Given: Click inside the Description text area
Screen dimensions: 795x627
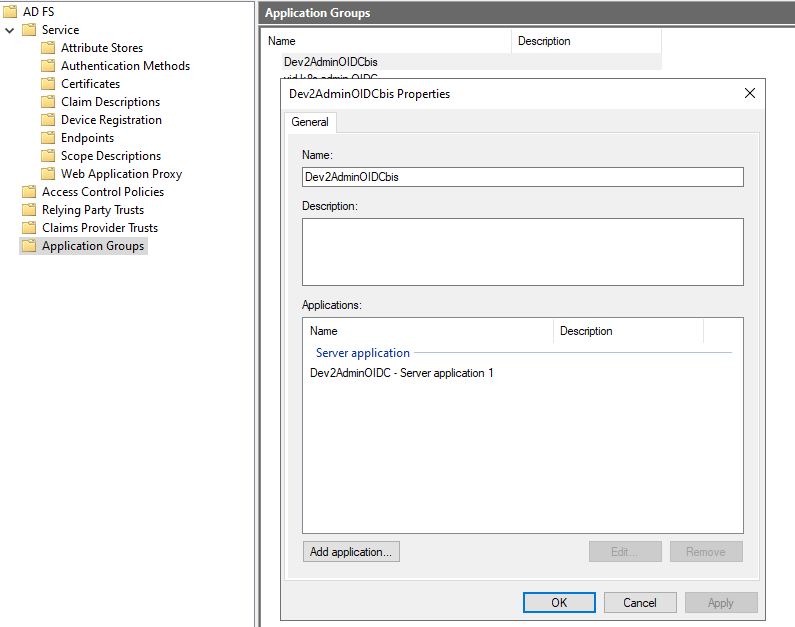Looking at the screenshot, I should [x=523, y=252].
